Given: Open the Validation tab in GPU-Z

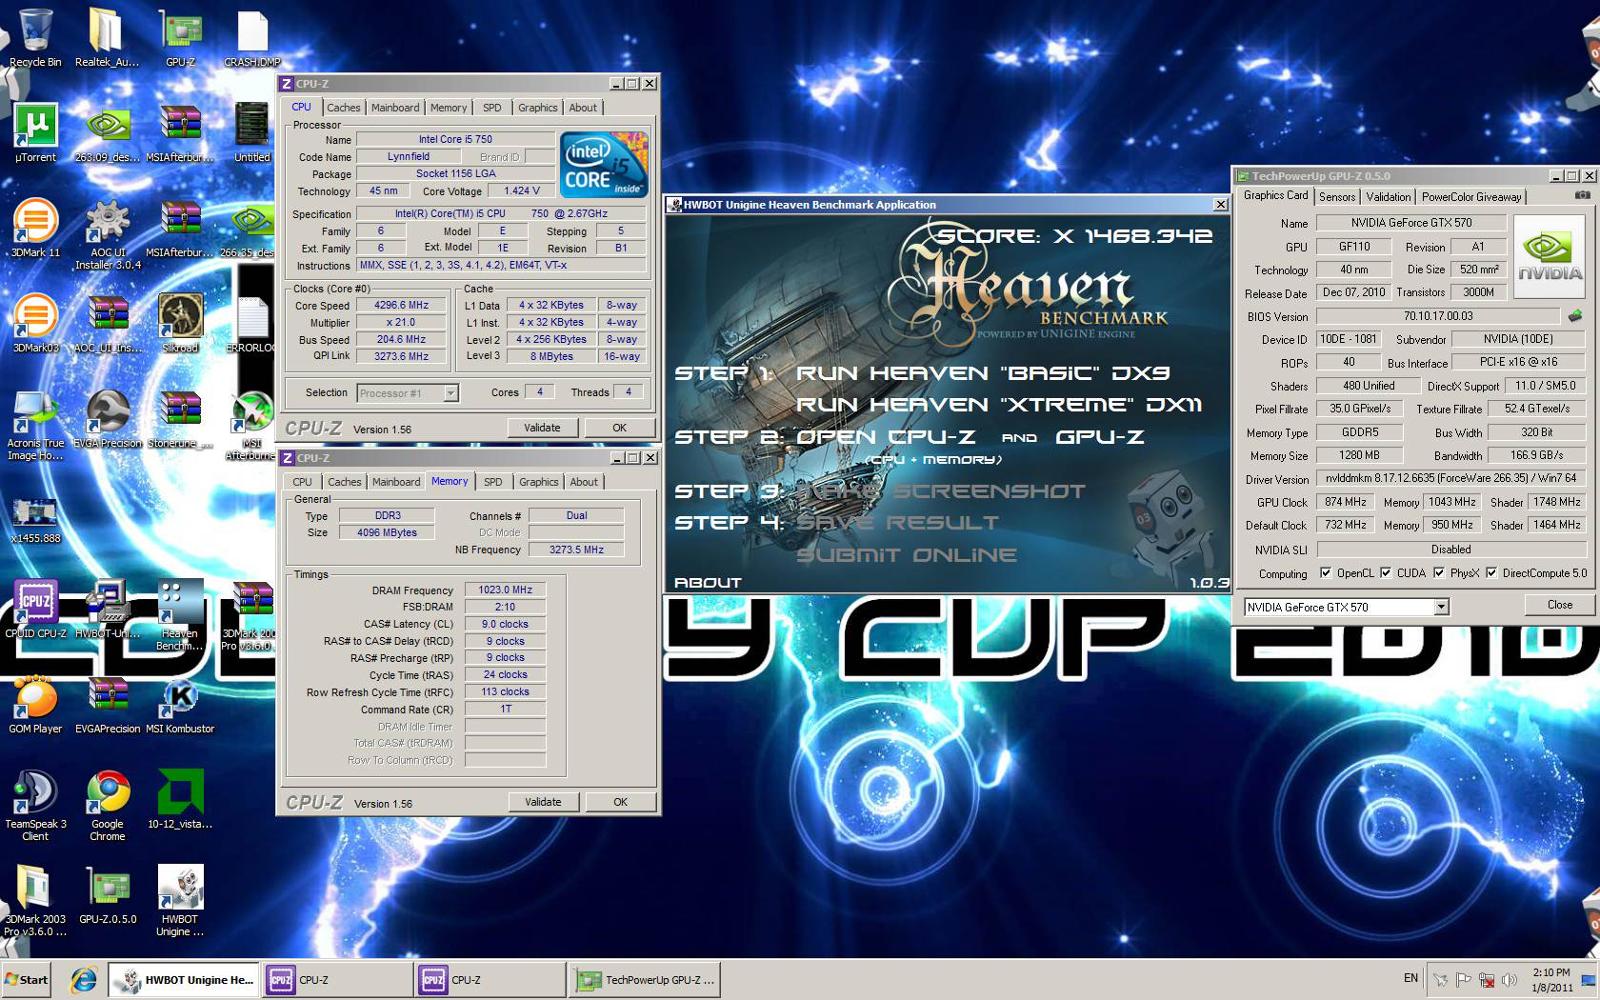Looking at the screenshot, I should point(1389,197).
